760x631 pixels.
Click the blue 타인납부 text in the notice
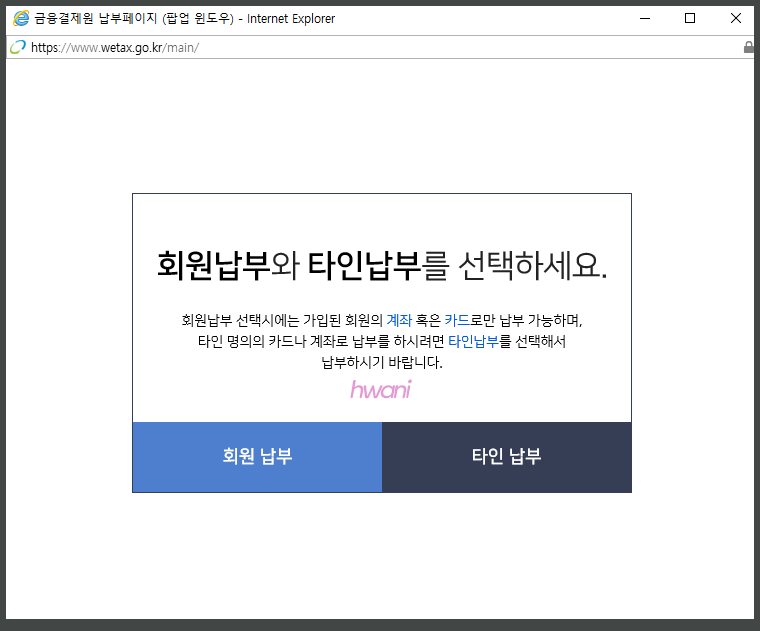coord(473,342)
